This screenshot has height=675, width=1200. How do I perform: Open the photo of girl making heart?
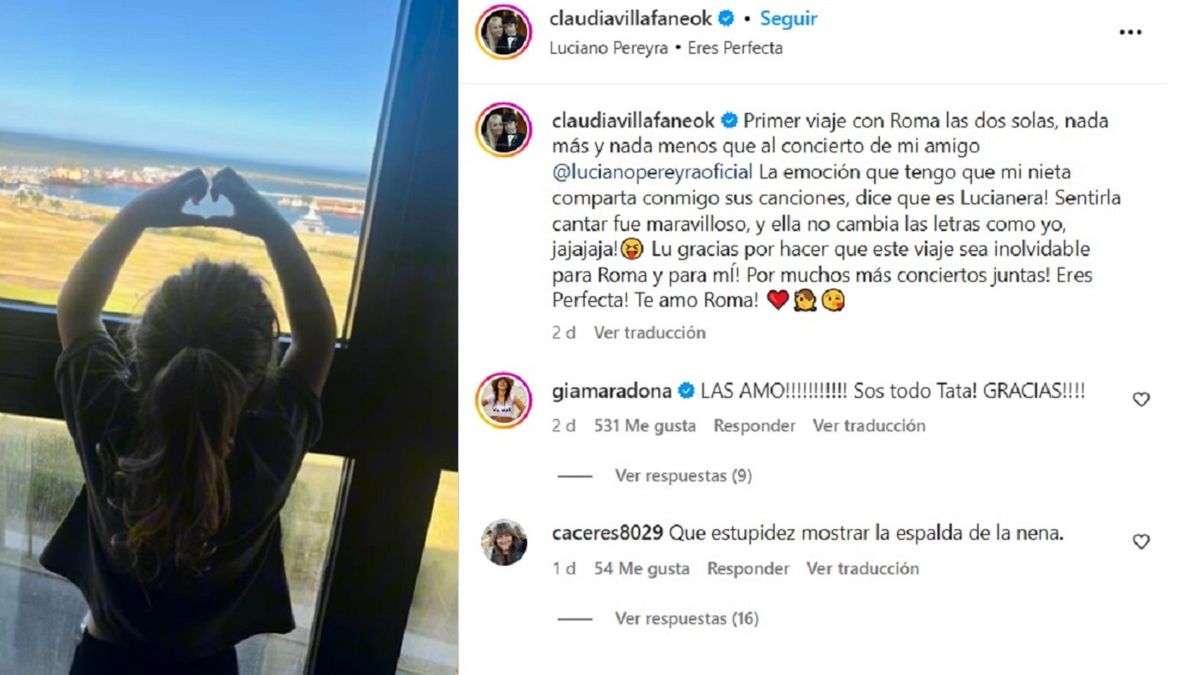(229, 337)
